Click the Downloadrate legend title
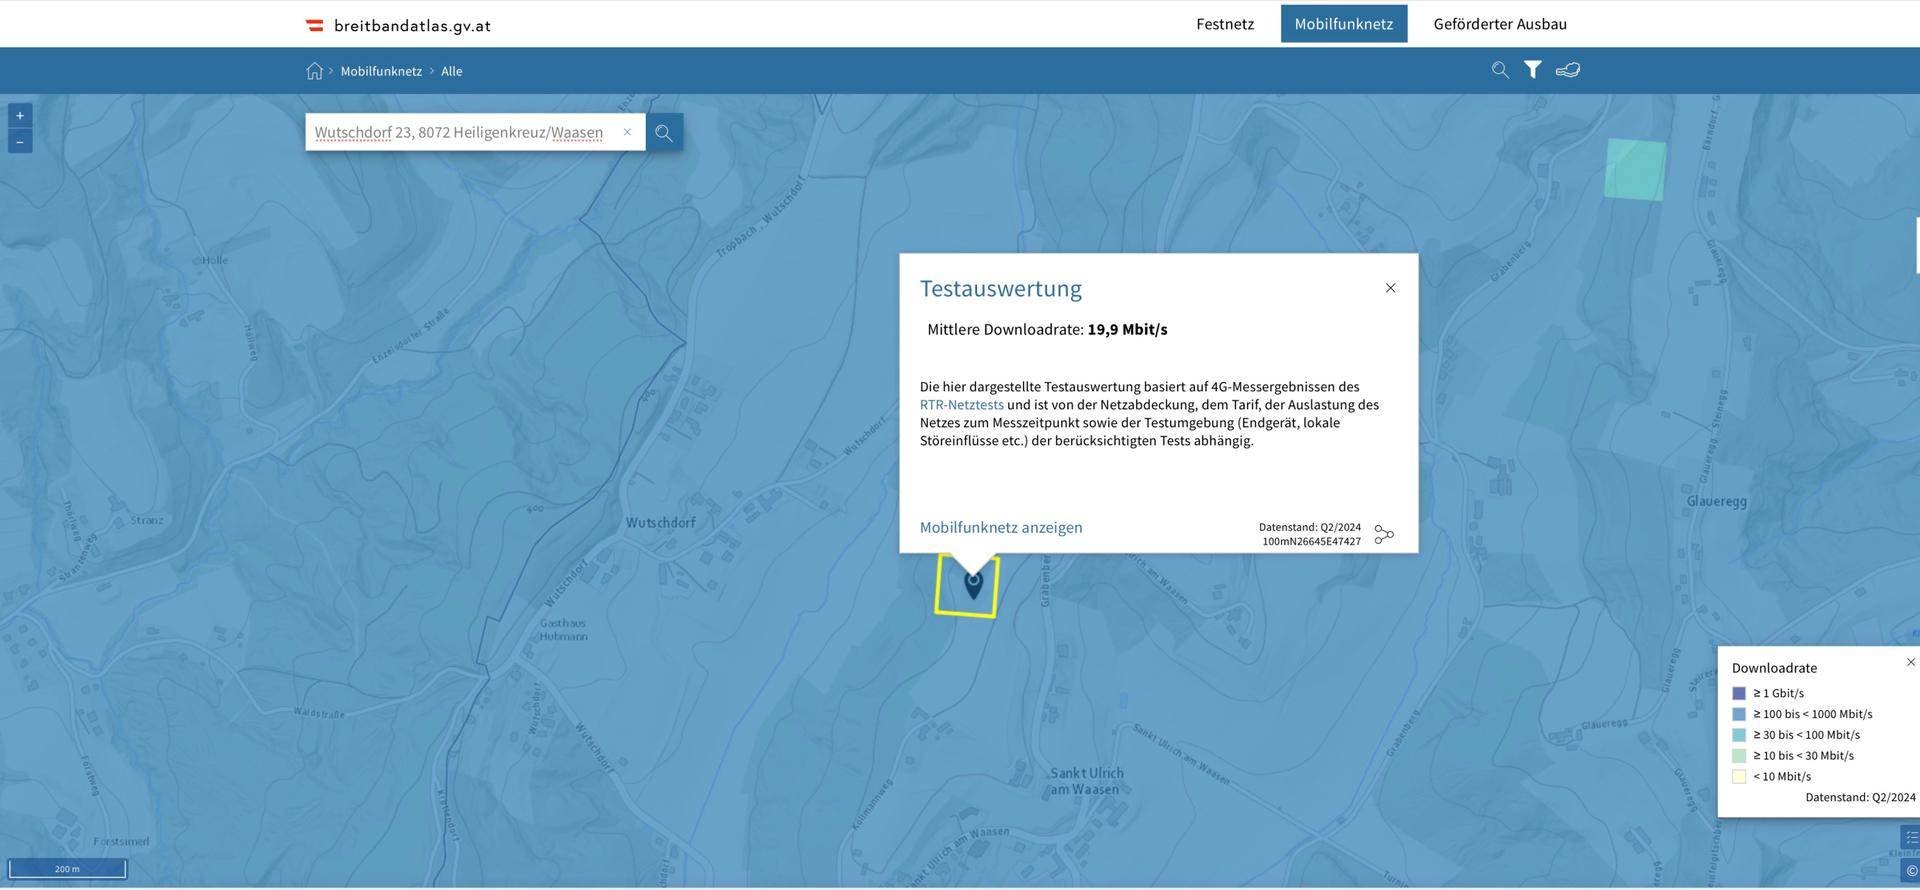The height and width of the screenshot is (890, 1920). [1774, 668]
